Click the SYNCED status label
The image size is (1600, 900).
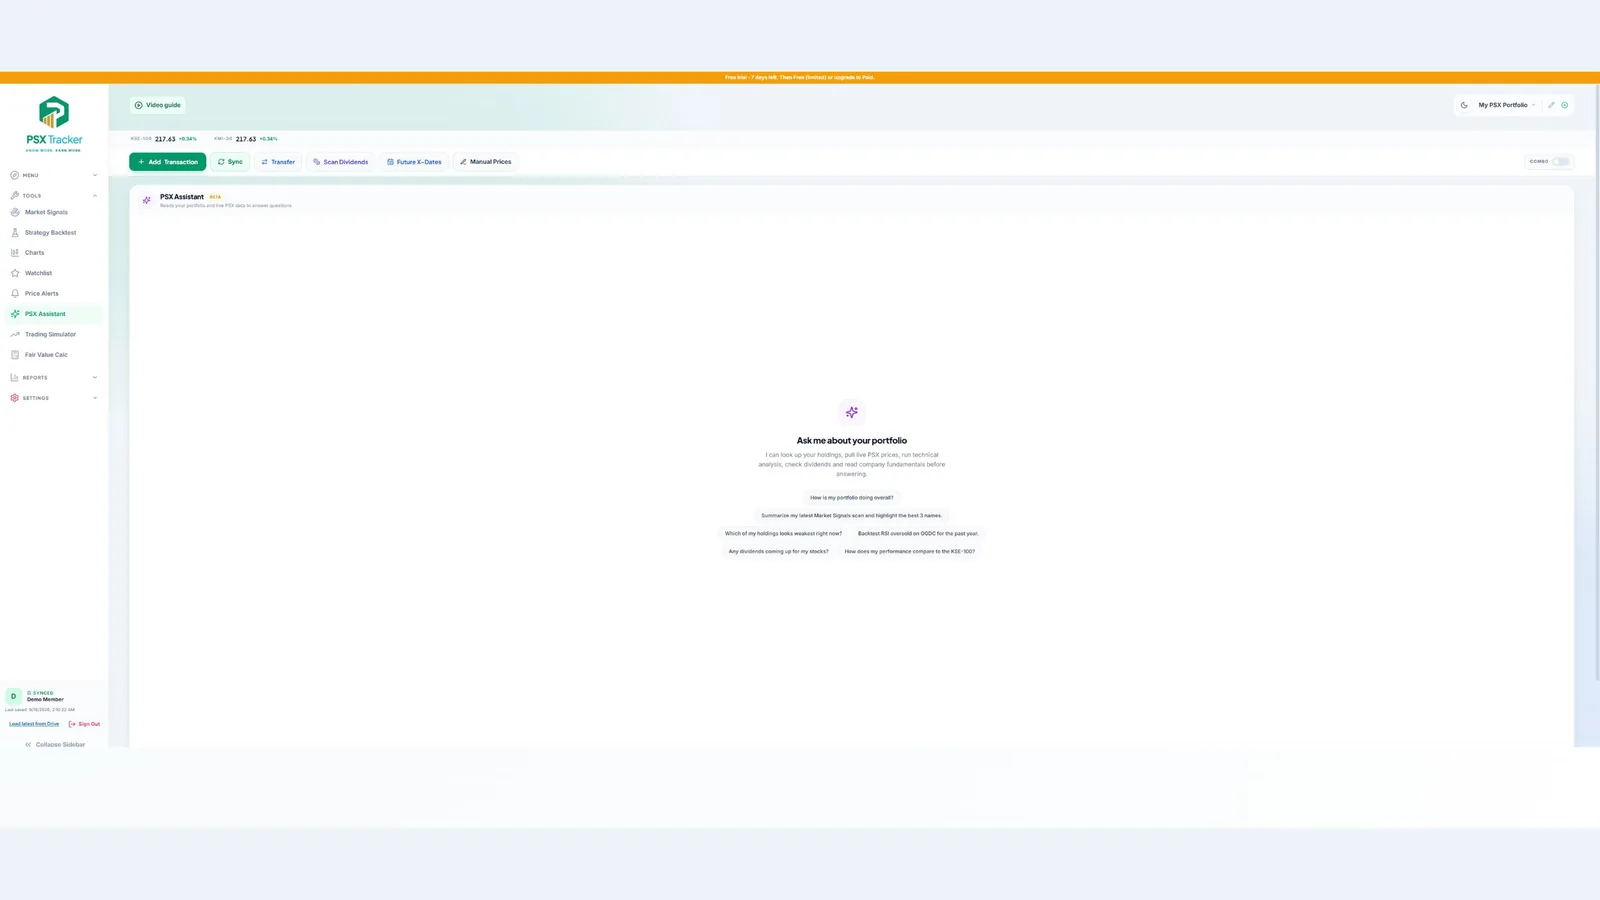click(41, 693)
